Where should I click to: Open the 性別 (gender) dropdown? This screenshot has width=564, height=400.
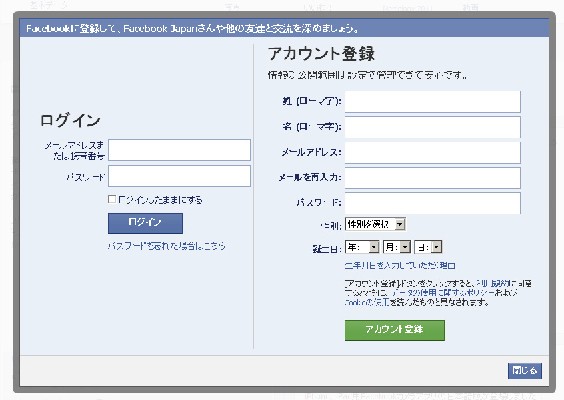[375, 224]
